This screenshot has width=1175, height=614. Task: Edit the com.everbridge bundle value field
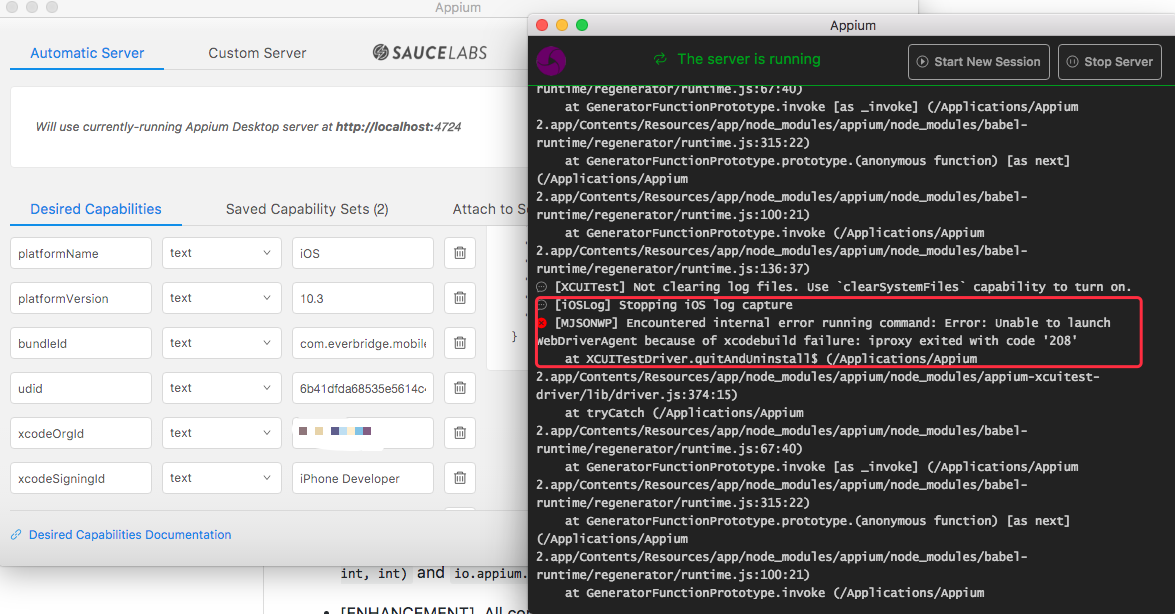pyautogui.click(x=363, y=343)
